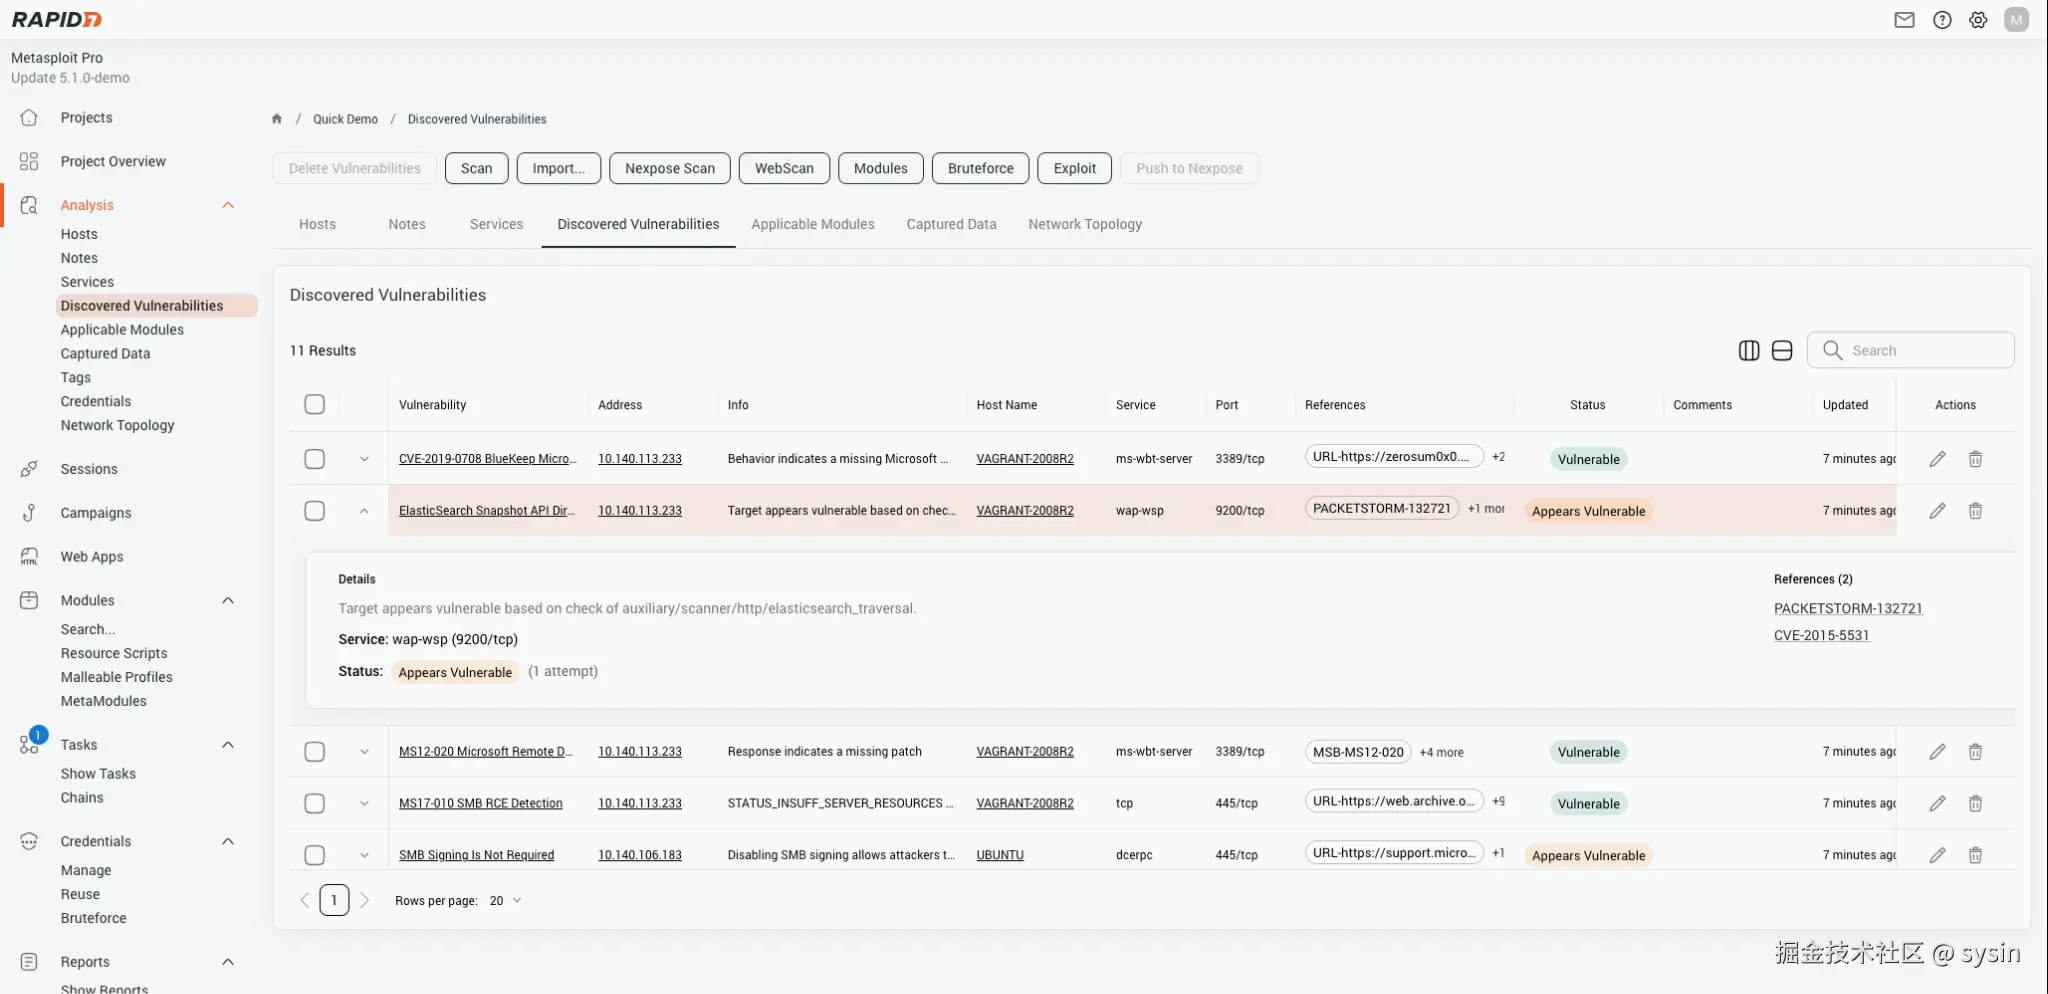Click the WebScan button
Viewport: 2048px width, 994px height.
point(784,168)
